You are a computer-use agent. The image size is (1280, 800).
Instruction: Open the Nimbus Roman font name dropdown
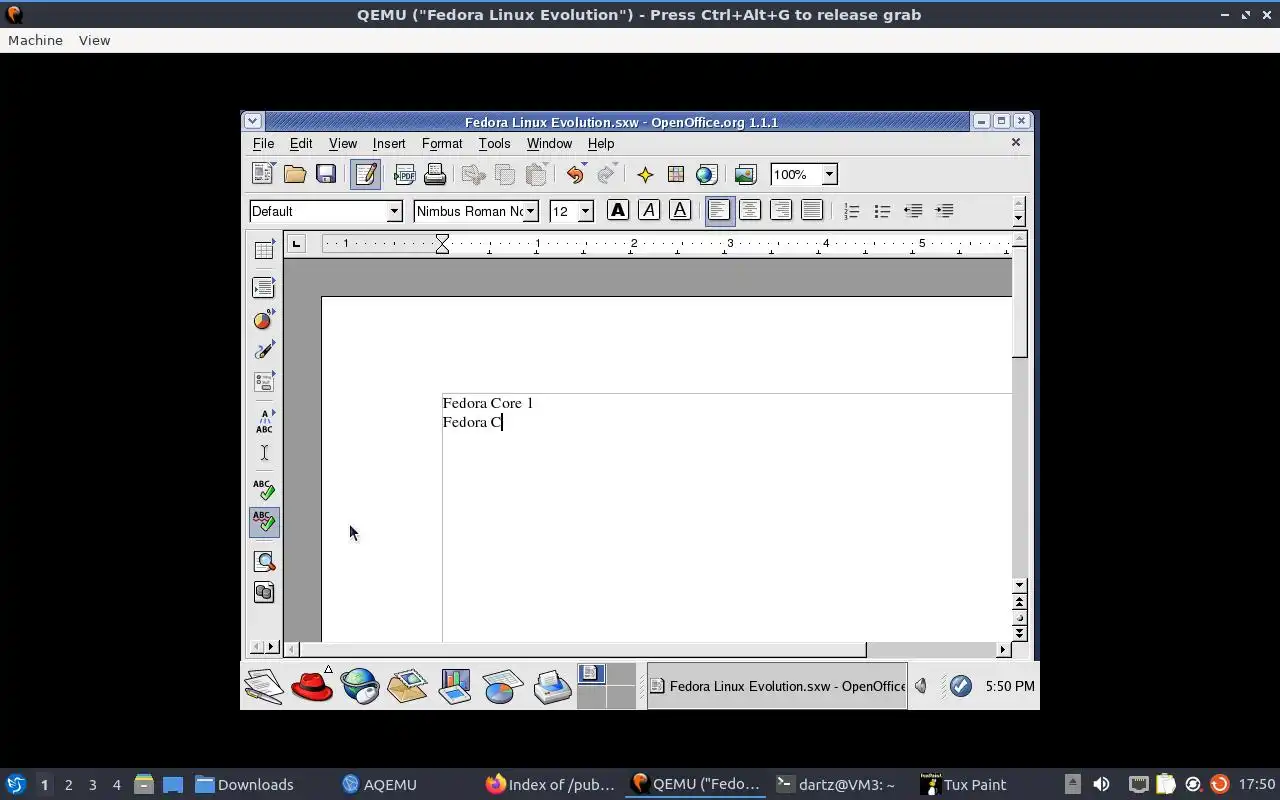coord(531,211)
